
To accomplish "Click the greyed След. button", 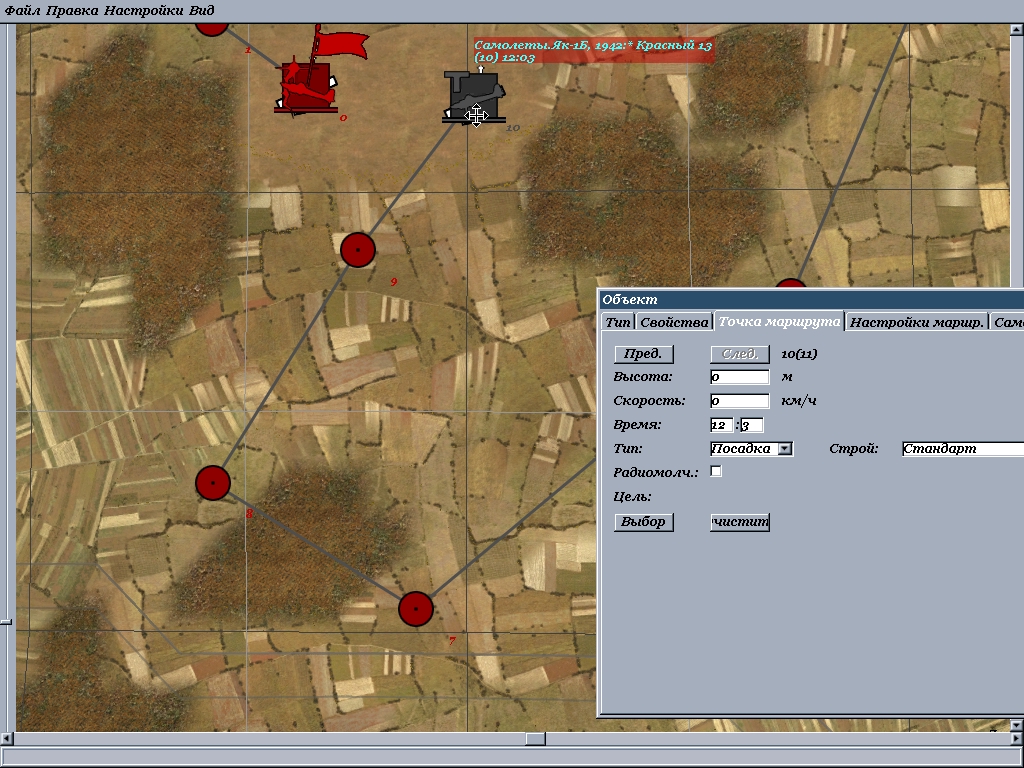I will coord(739,354).
